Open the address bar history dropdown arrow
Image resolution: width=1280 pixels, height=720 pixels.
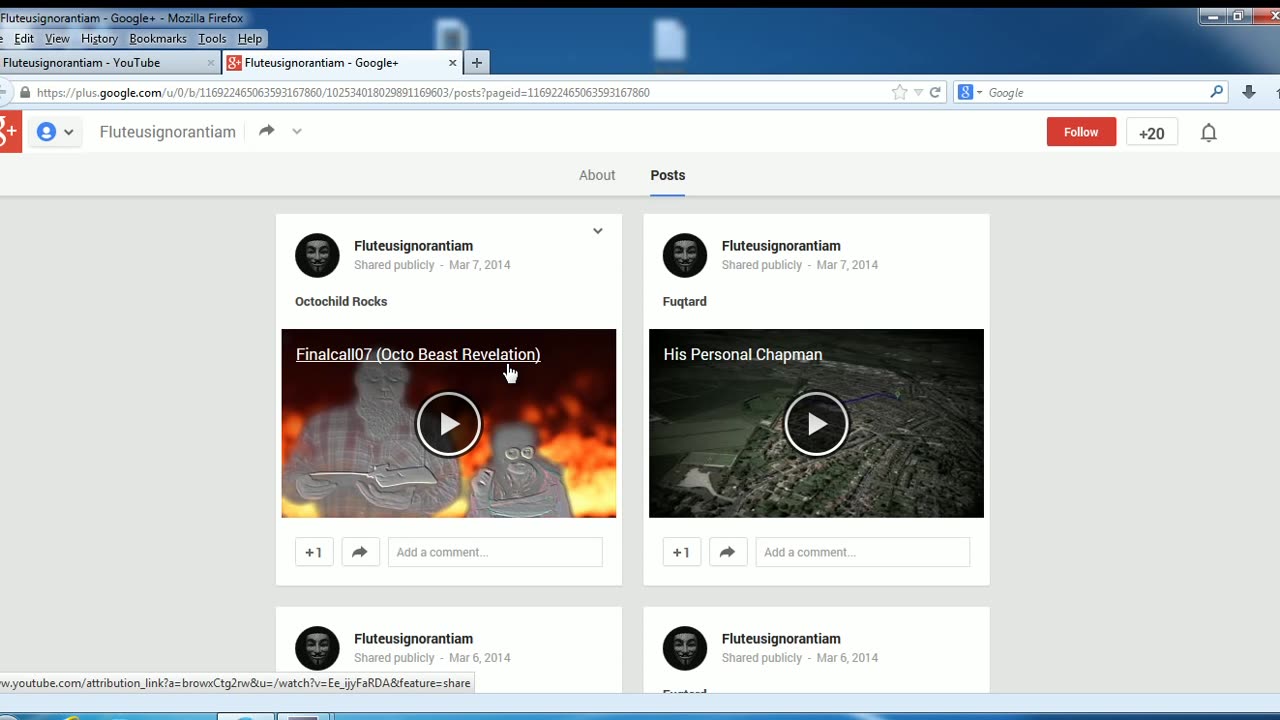click(918, 92)
